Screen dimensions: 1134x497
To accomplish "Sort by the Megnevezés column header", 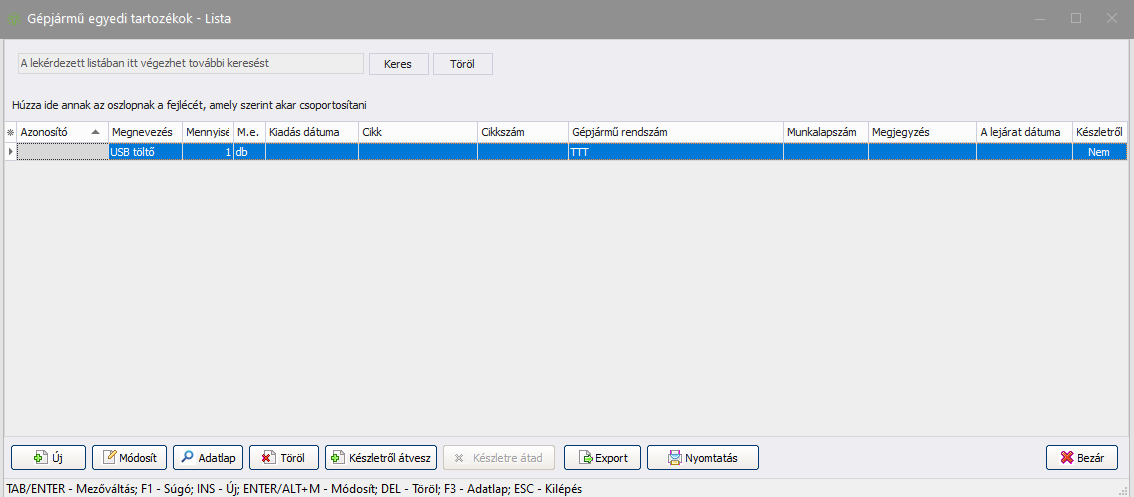I will pos(144,132).
